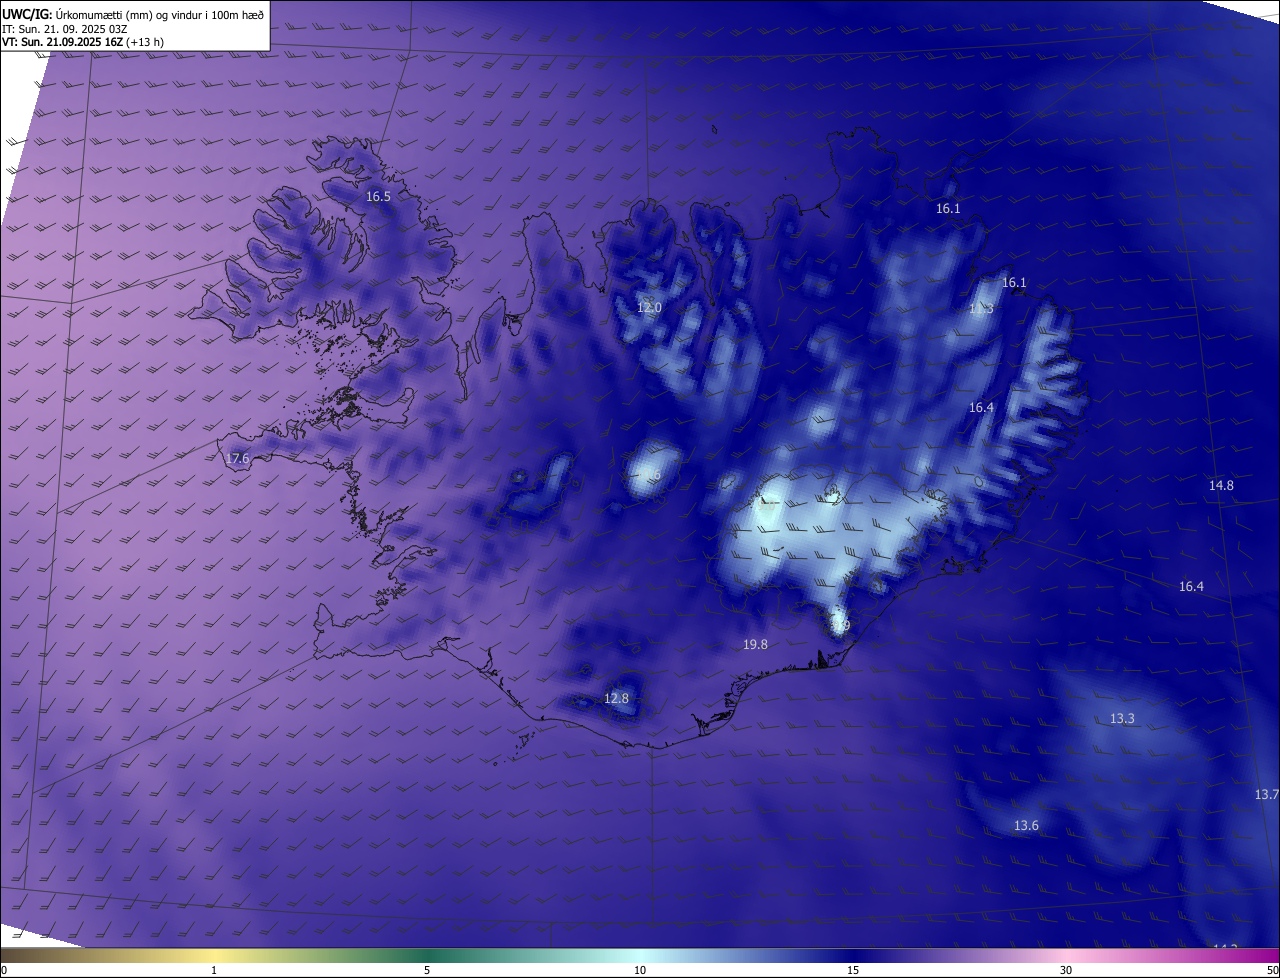Viewport: 1280px width, 978px height.
Task: Click the 13.6 value label
Action: [x=1026, y=826]
